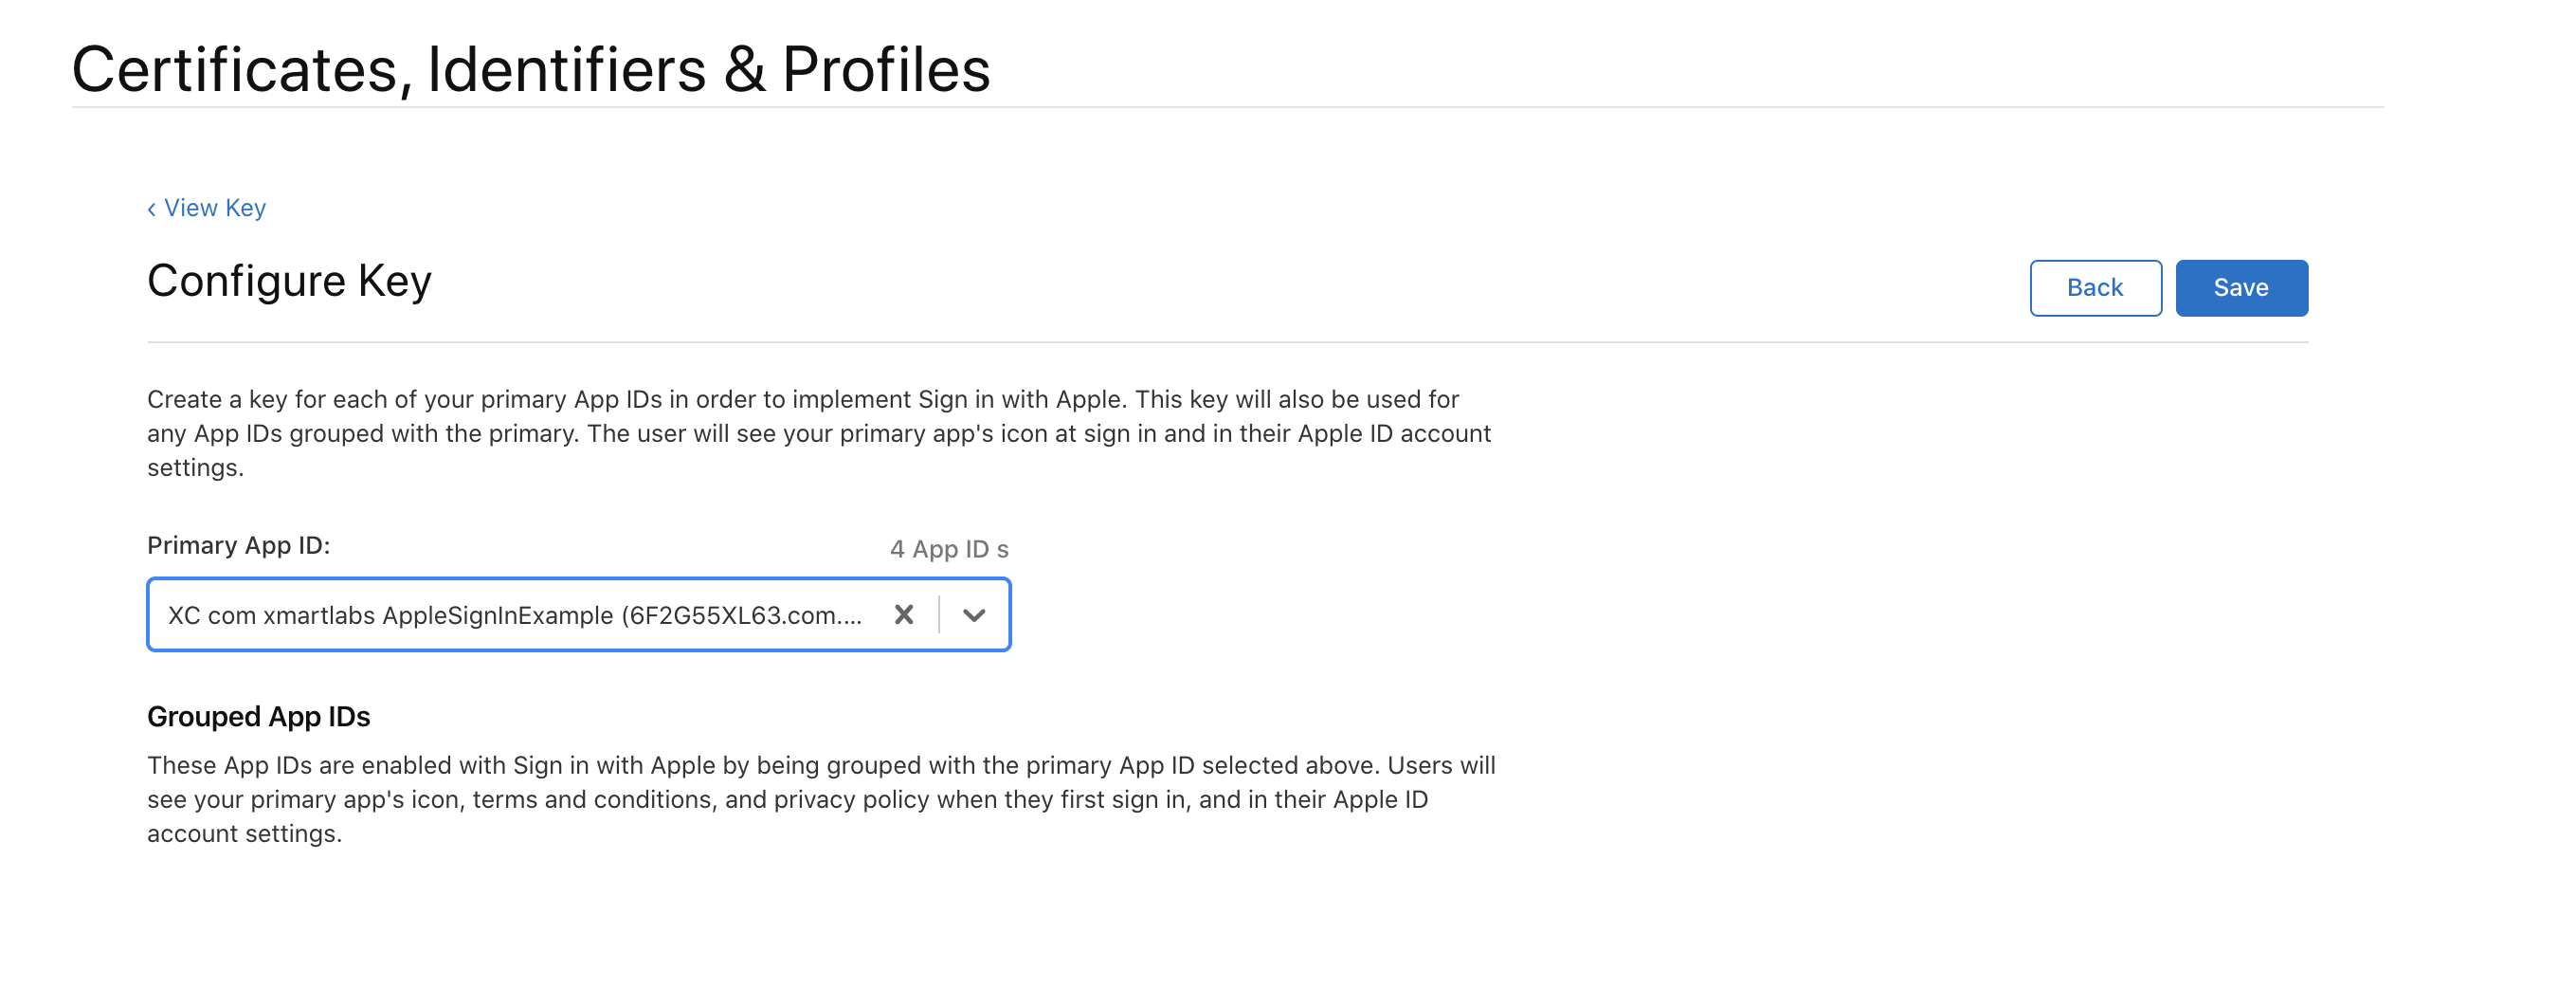Save the key configuration
This screenshot has height=988, width=2576.
point(2240,288)
